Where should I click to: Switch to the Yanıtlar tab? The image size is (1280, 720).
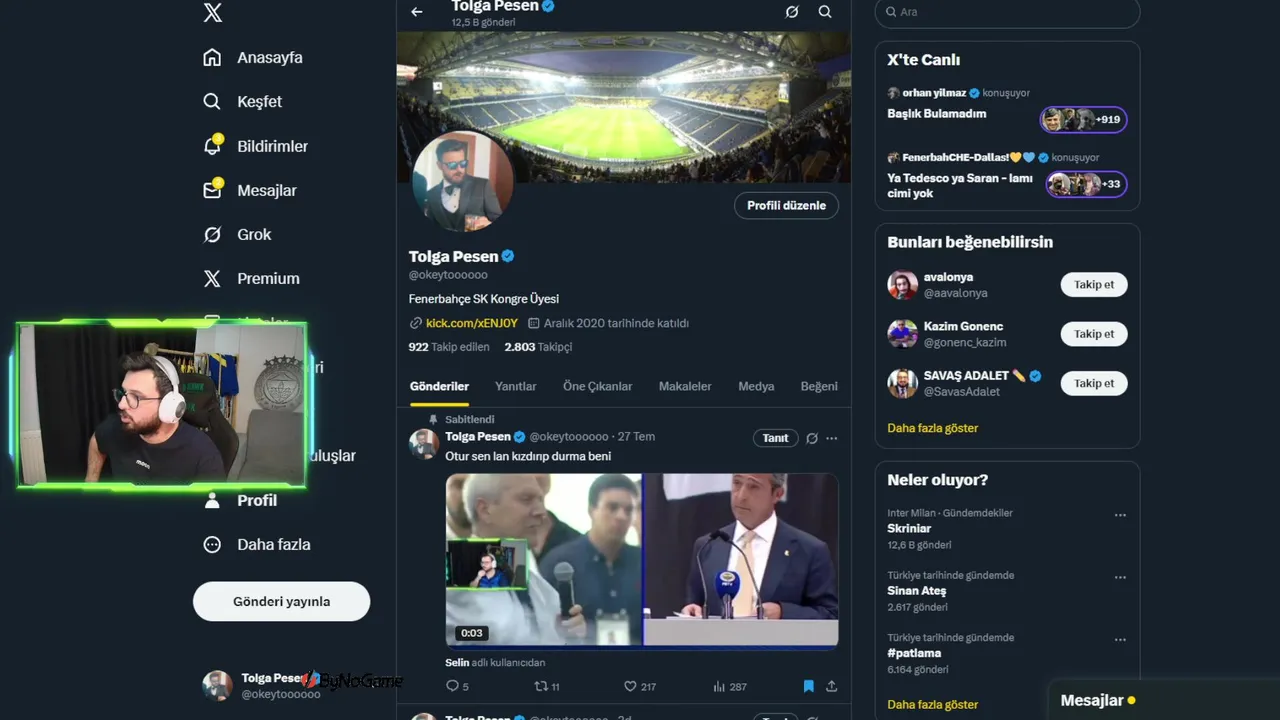(515, 386)
